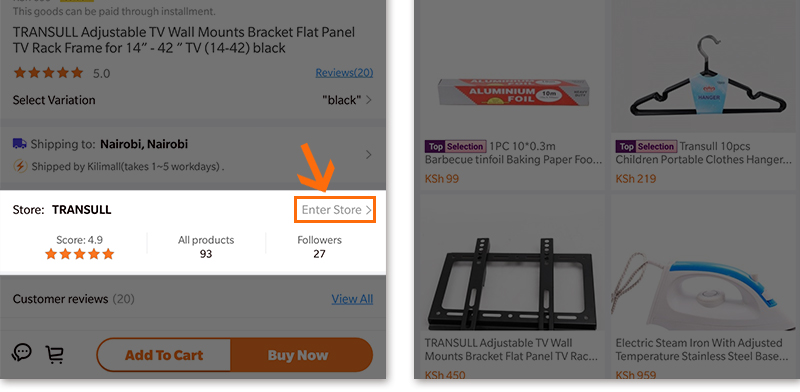Screen dimensions: 800x392
Task: Click Top Selection badge on aluminium foil
Action: point(455,146)
